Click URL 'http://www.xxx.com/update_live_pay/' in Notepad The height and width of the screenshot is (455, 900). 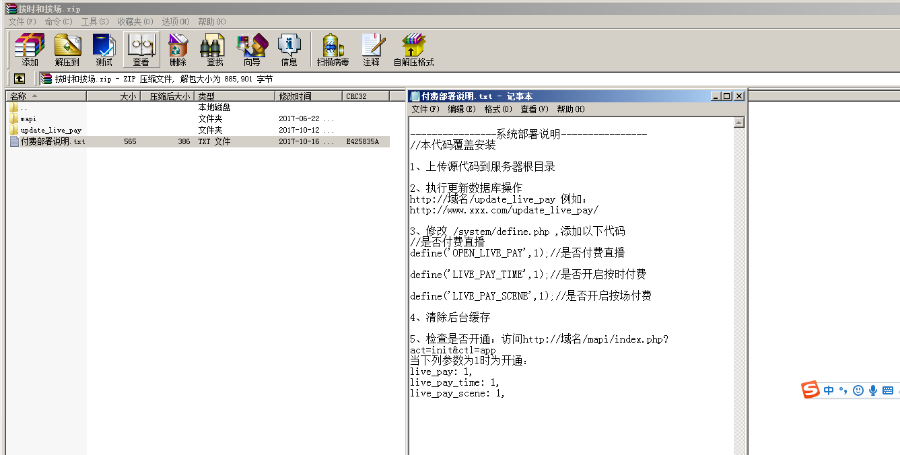[504, 210]
